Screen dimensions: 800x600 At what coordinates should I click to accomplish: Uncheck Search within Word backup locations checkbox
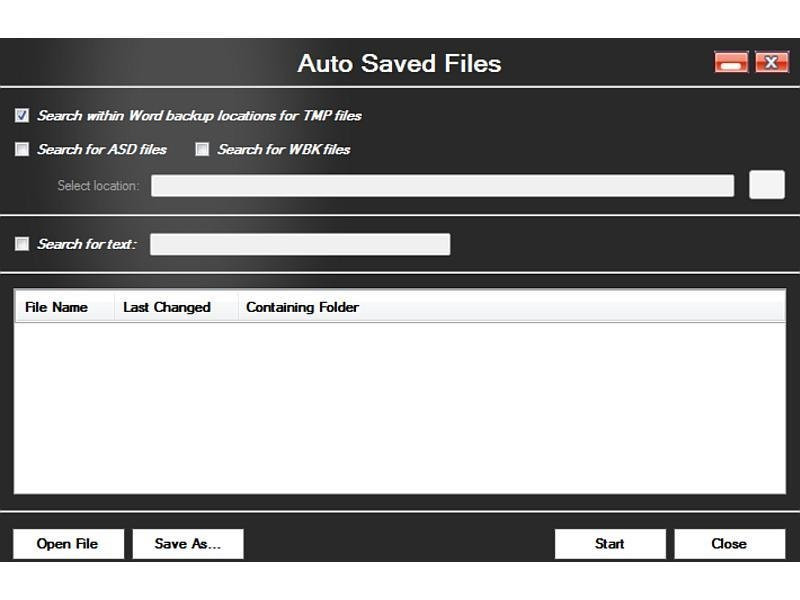(x=22, y=115)
